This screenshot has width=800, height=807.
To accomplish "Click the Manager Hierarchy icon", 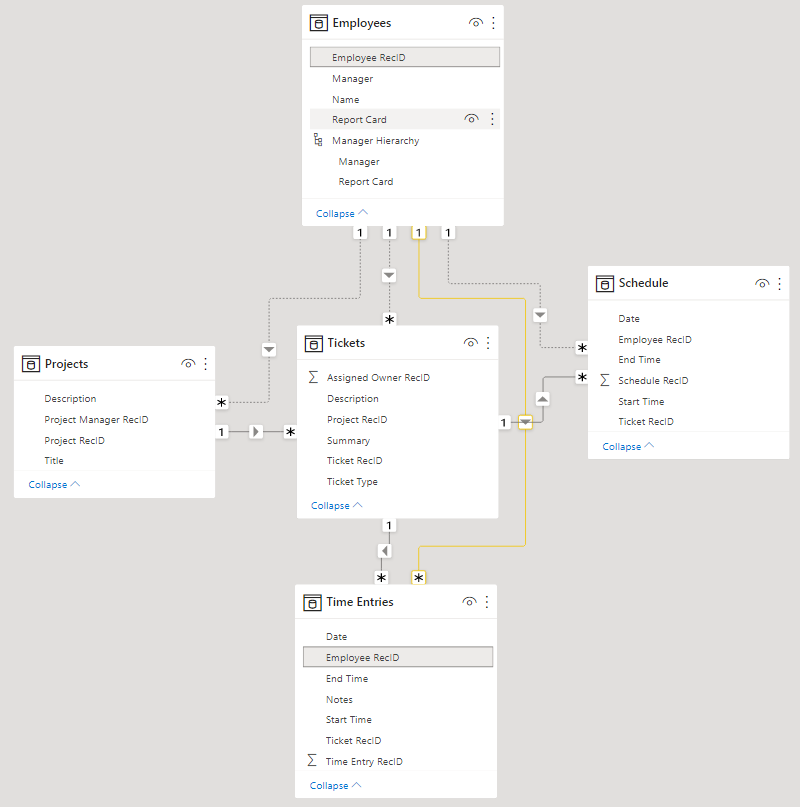I will (318, 140).
